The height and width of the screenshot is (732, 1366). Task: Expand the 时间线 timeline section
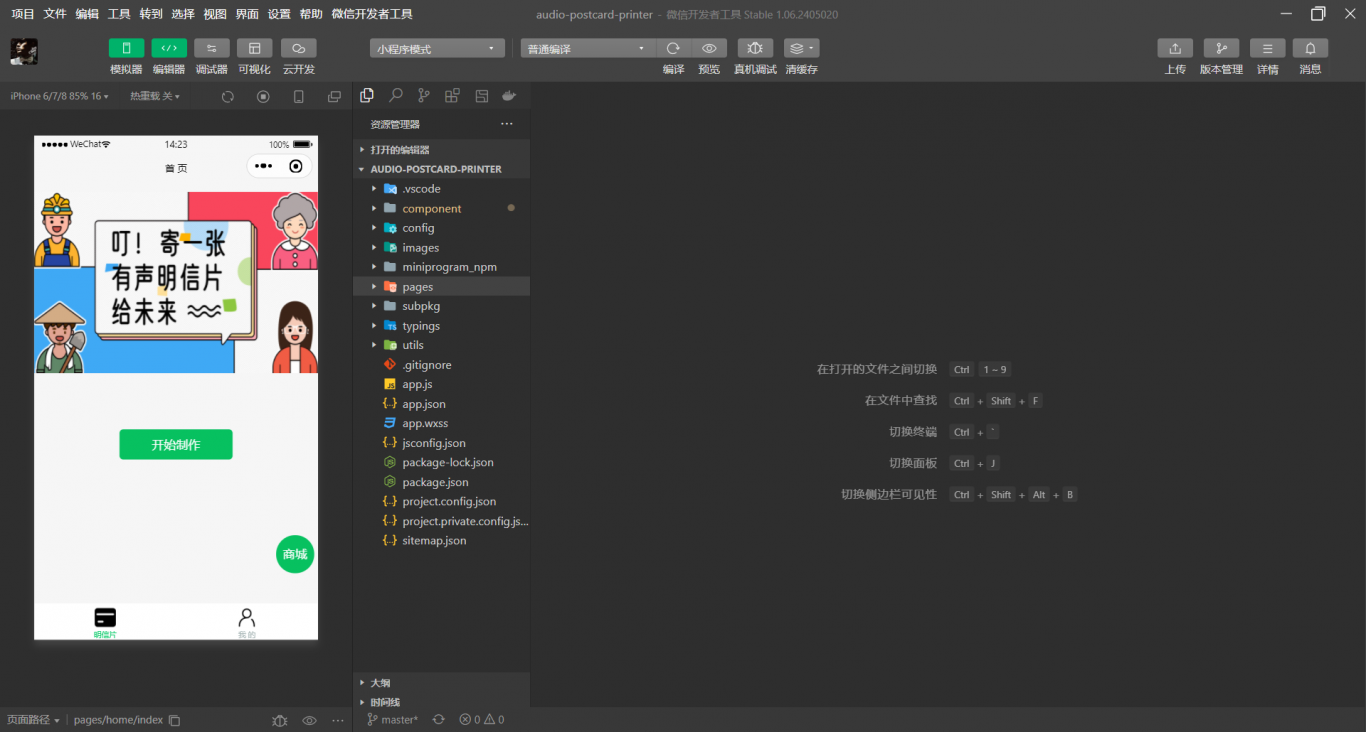click(x=441, y=702)
